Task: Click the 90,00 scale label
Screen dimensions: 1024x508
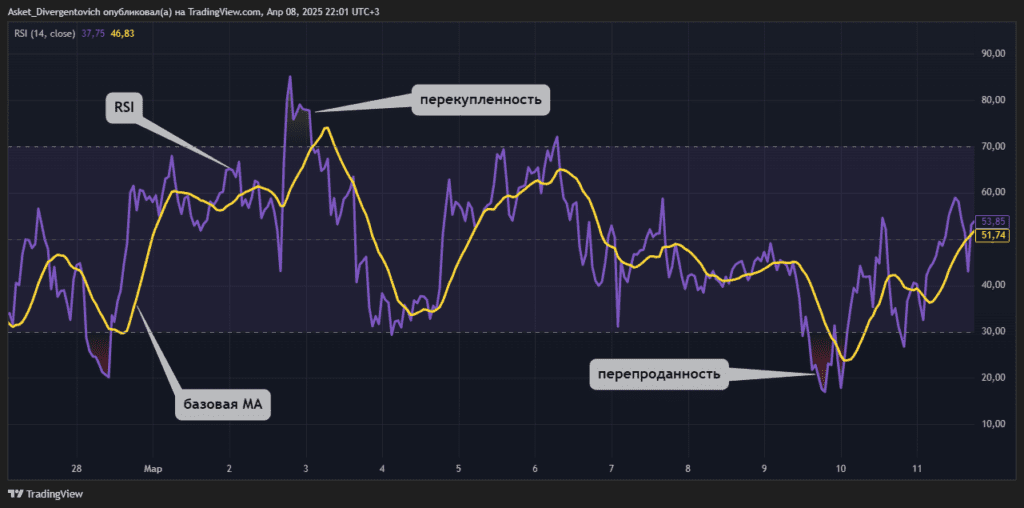Action: tap(993, 54)
